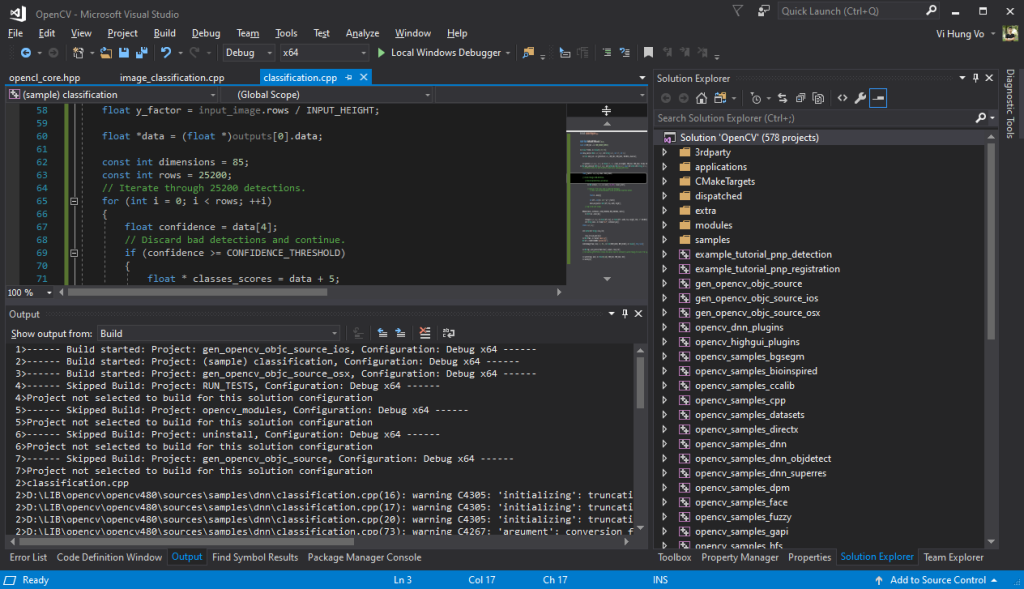The width and height of the screenshot is (1024, 589).
Task: Toggle the Output panel auto-hide pin
Action: click(623, 313)
